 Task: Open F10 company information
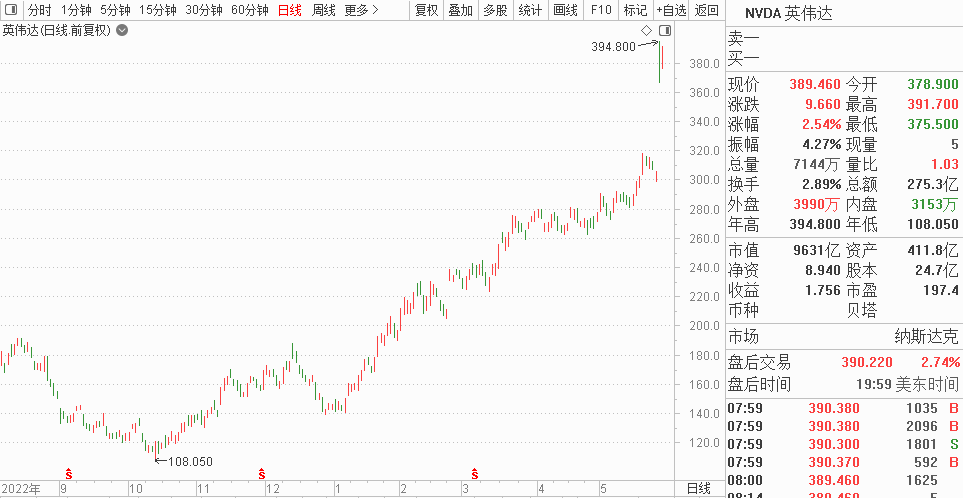click(x=601, y=10)
